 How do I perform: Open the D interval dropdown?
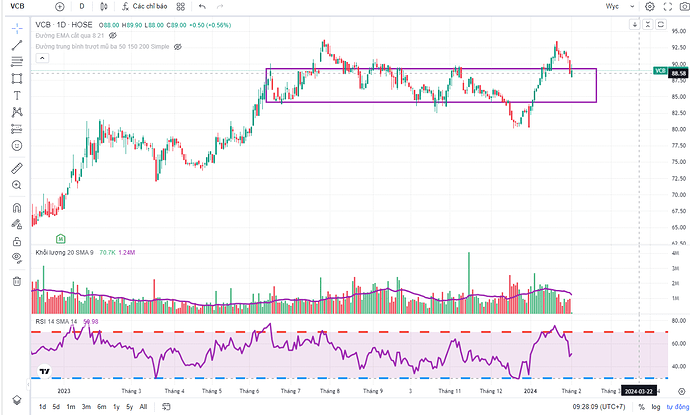click(82, 7)
